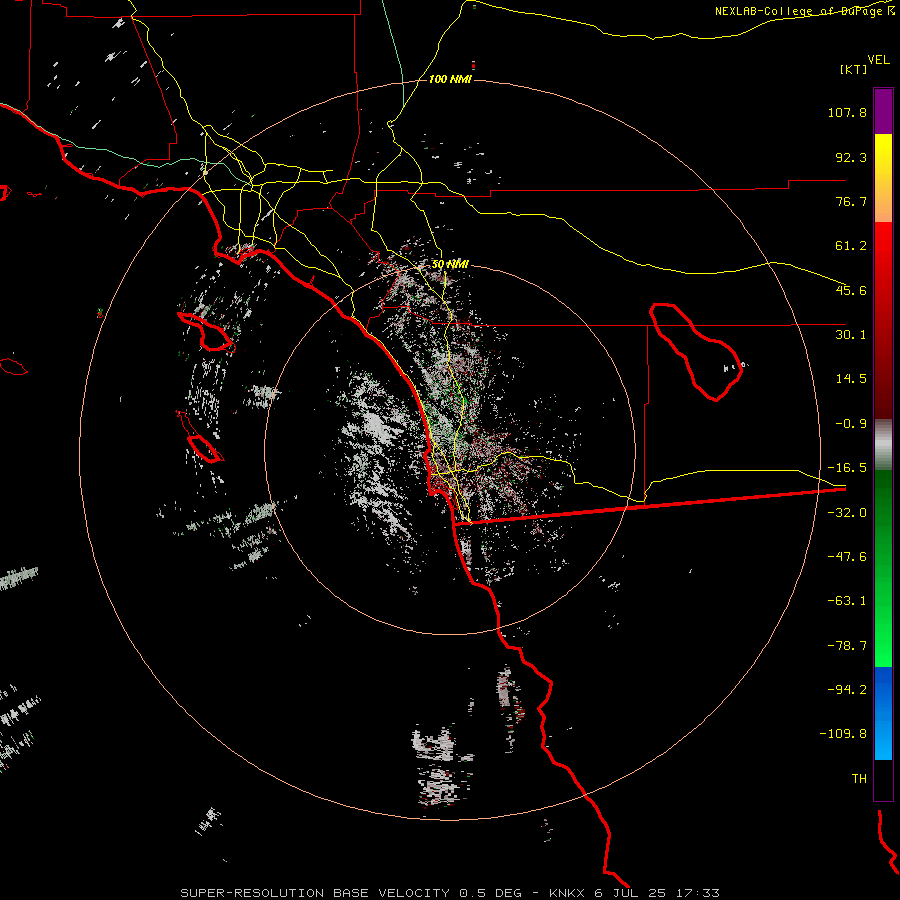Click the Salton Sea outline on map
Image resolution: width=900 pixels, height=900 pixels.
pos(696,352)
